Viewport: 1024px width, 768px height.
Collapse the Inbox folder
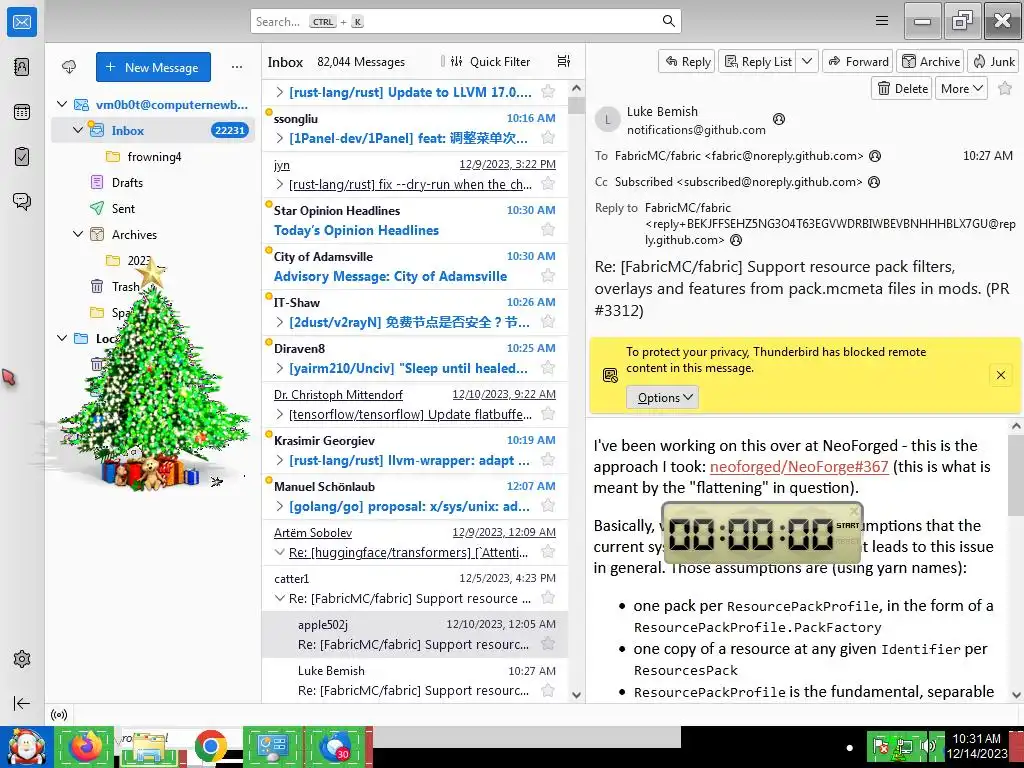78,130
